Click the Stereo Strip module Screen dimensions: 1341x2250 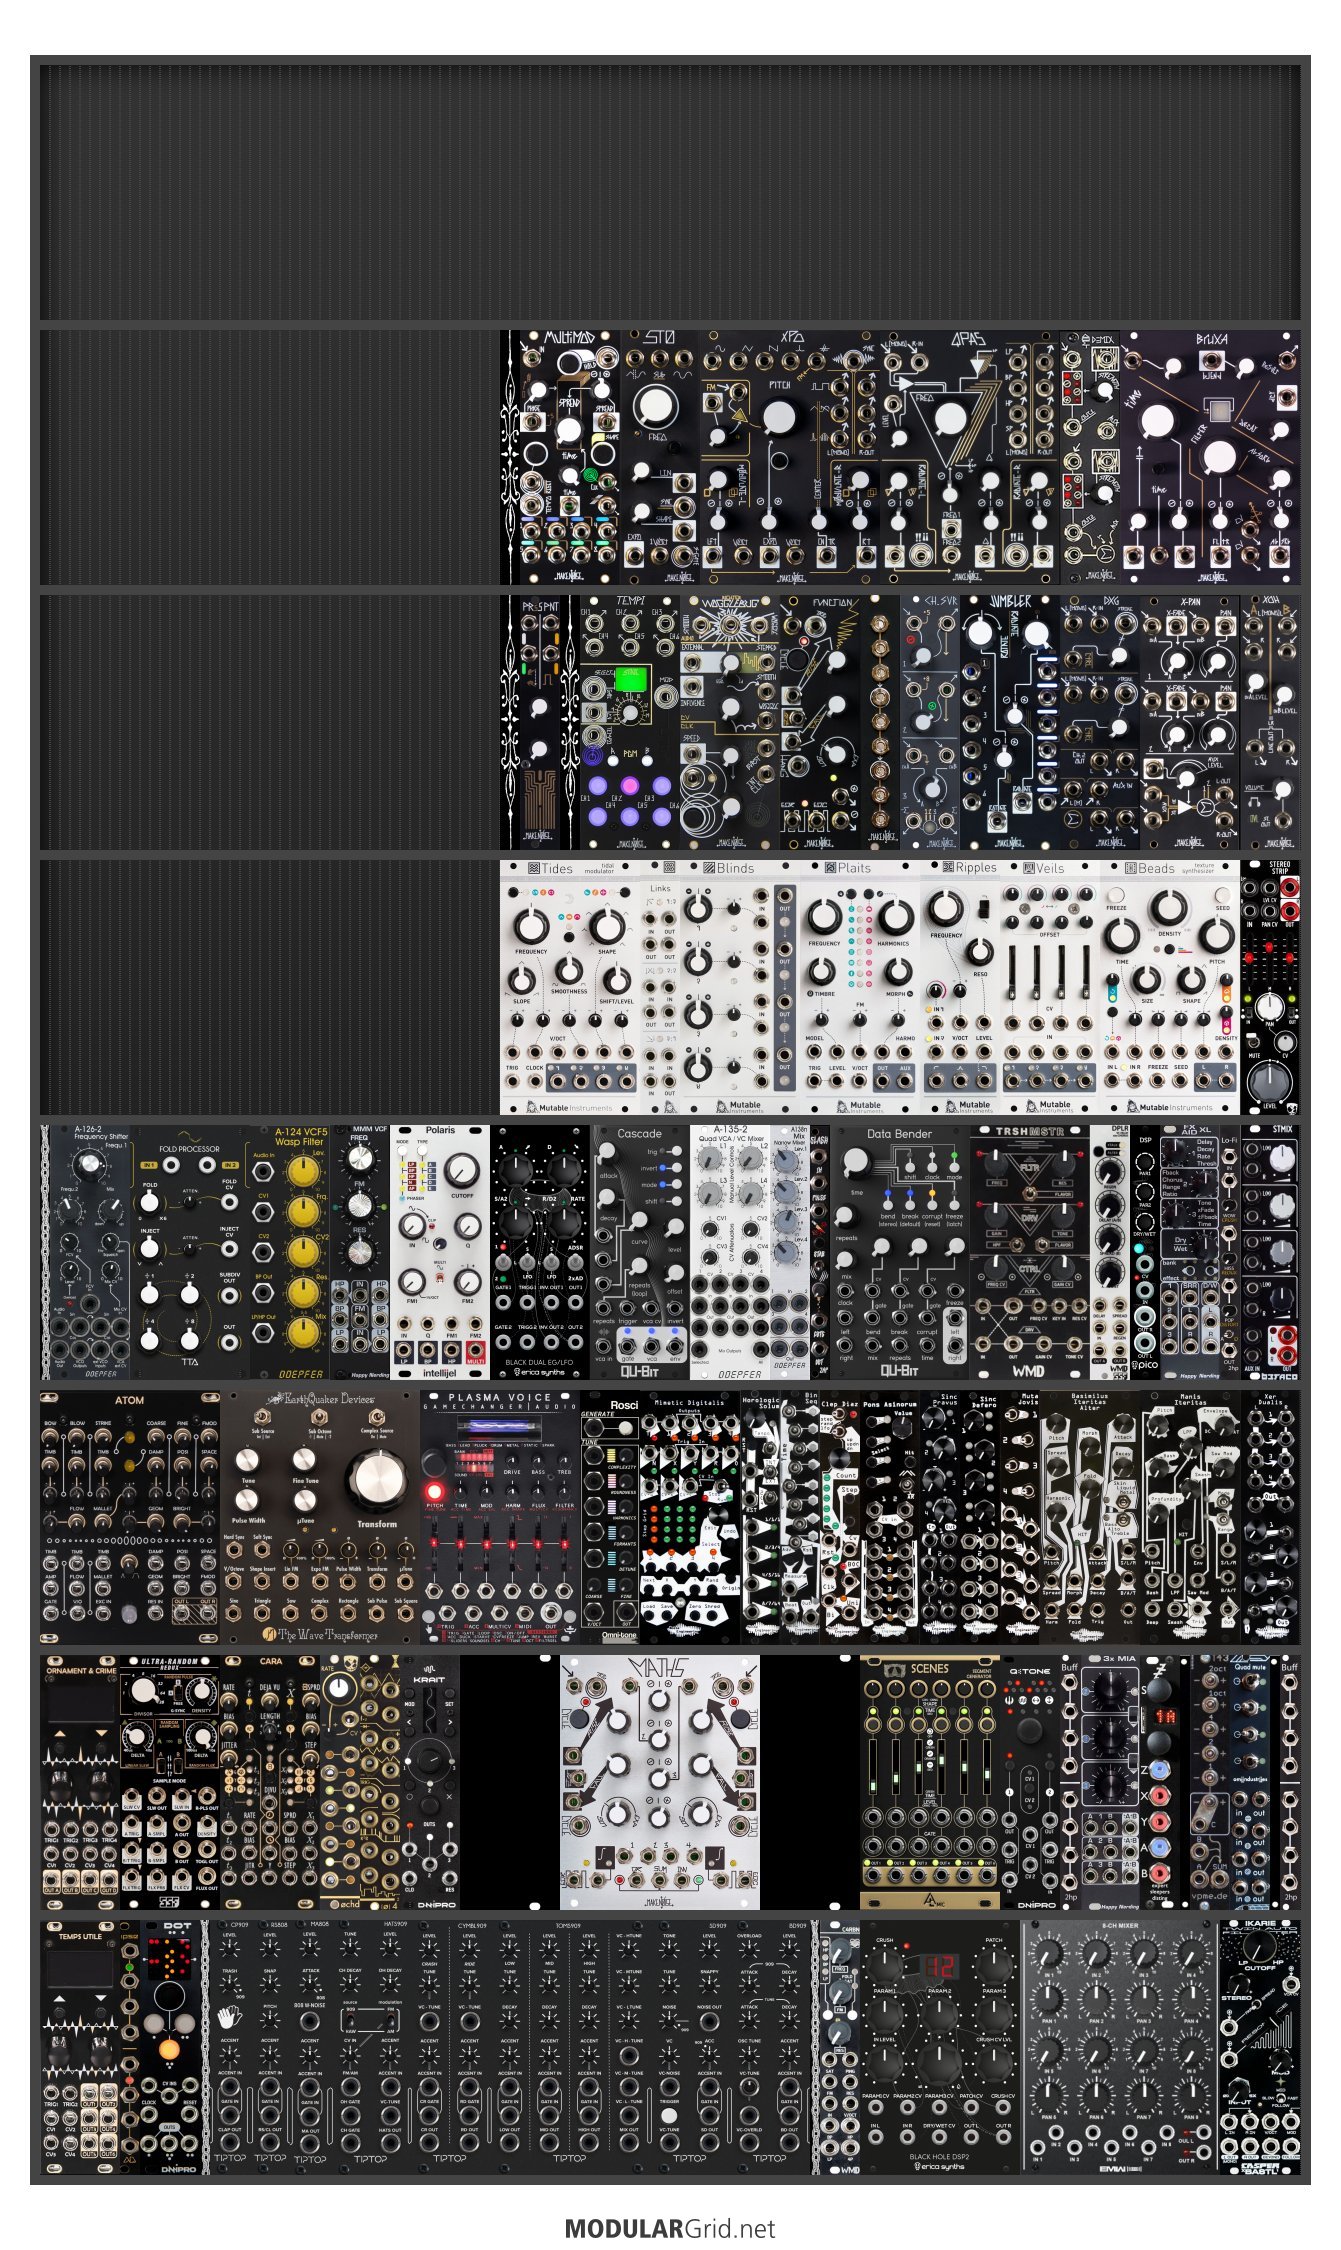coord(1270,987)
